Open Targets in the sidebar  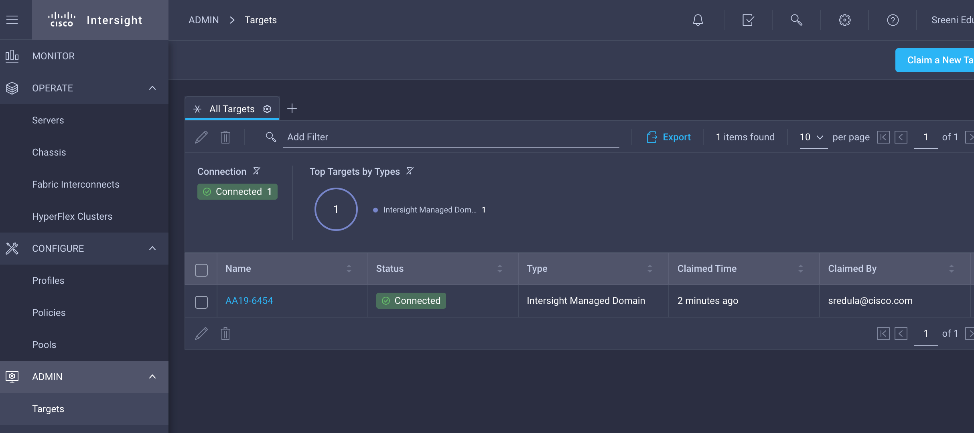click(x=48, y=409)
